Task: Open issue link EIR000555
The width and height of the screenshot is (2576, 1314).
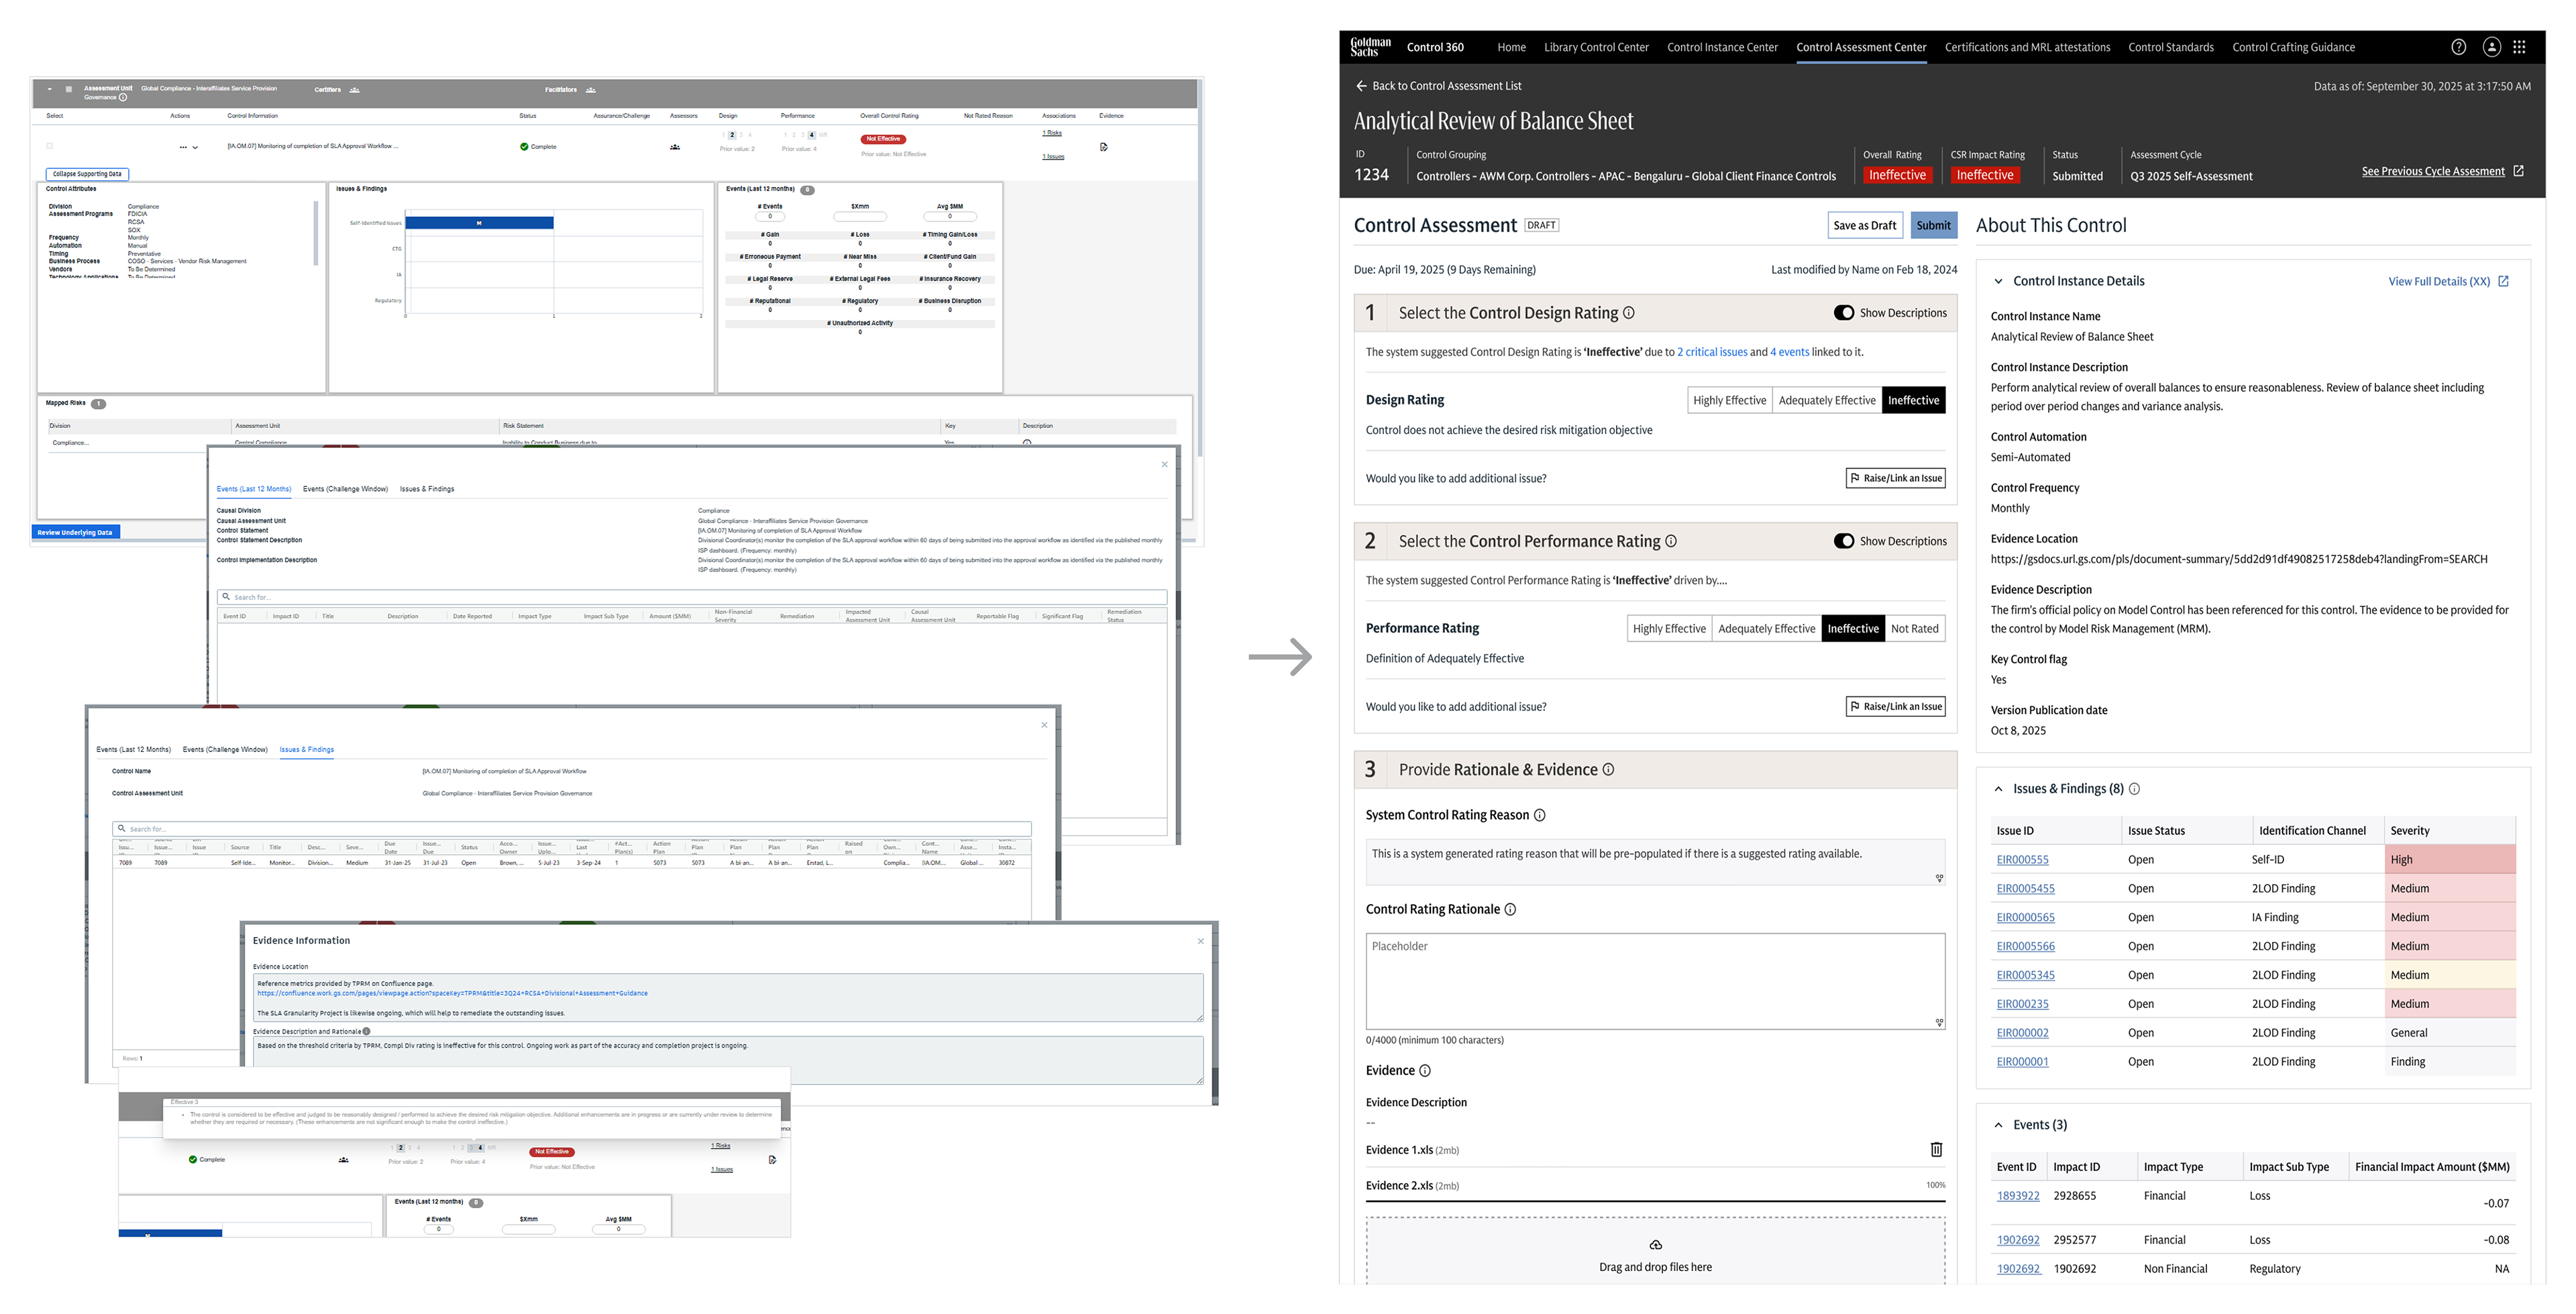Action: click(2022, 860)
